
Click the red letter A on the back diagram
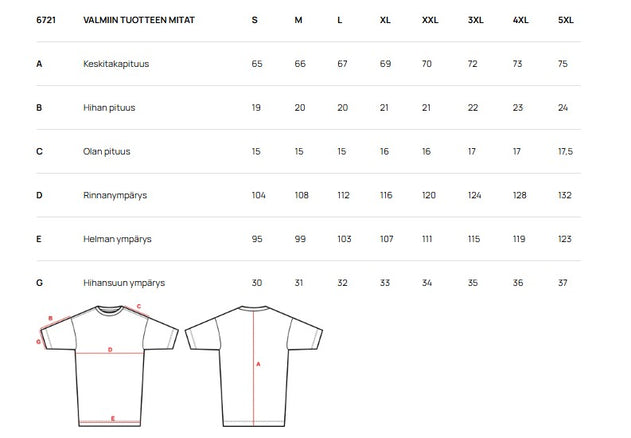click(x=259, y=366)
